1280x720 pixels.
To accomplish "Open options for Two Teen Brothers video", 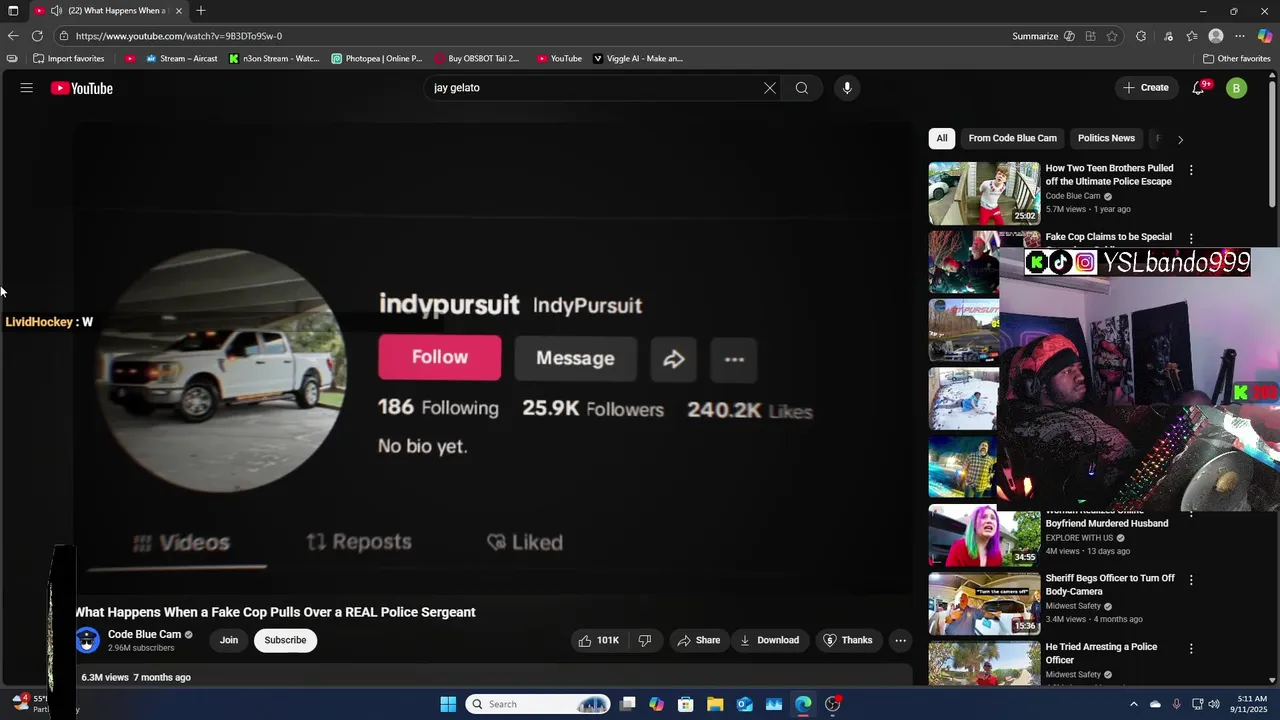I will (1191, 170).
